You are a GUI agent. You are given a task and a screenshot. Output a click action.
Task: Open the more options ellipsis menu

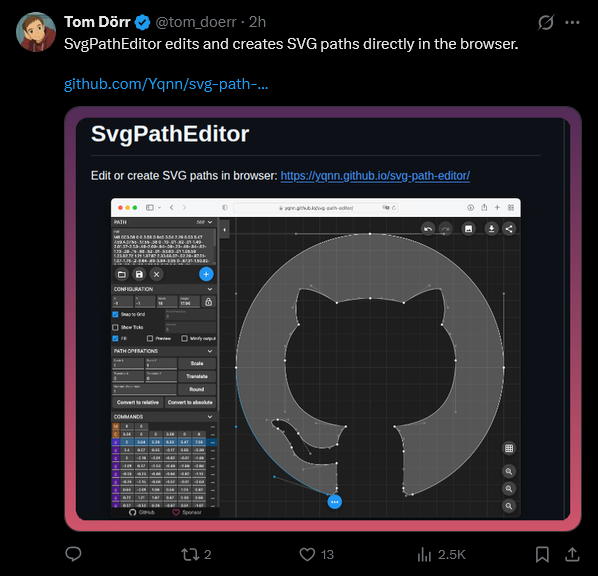click(x=572, y=23)
